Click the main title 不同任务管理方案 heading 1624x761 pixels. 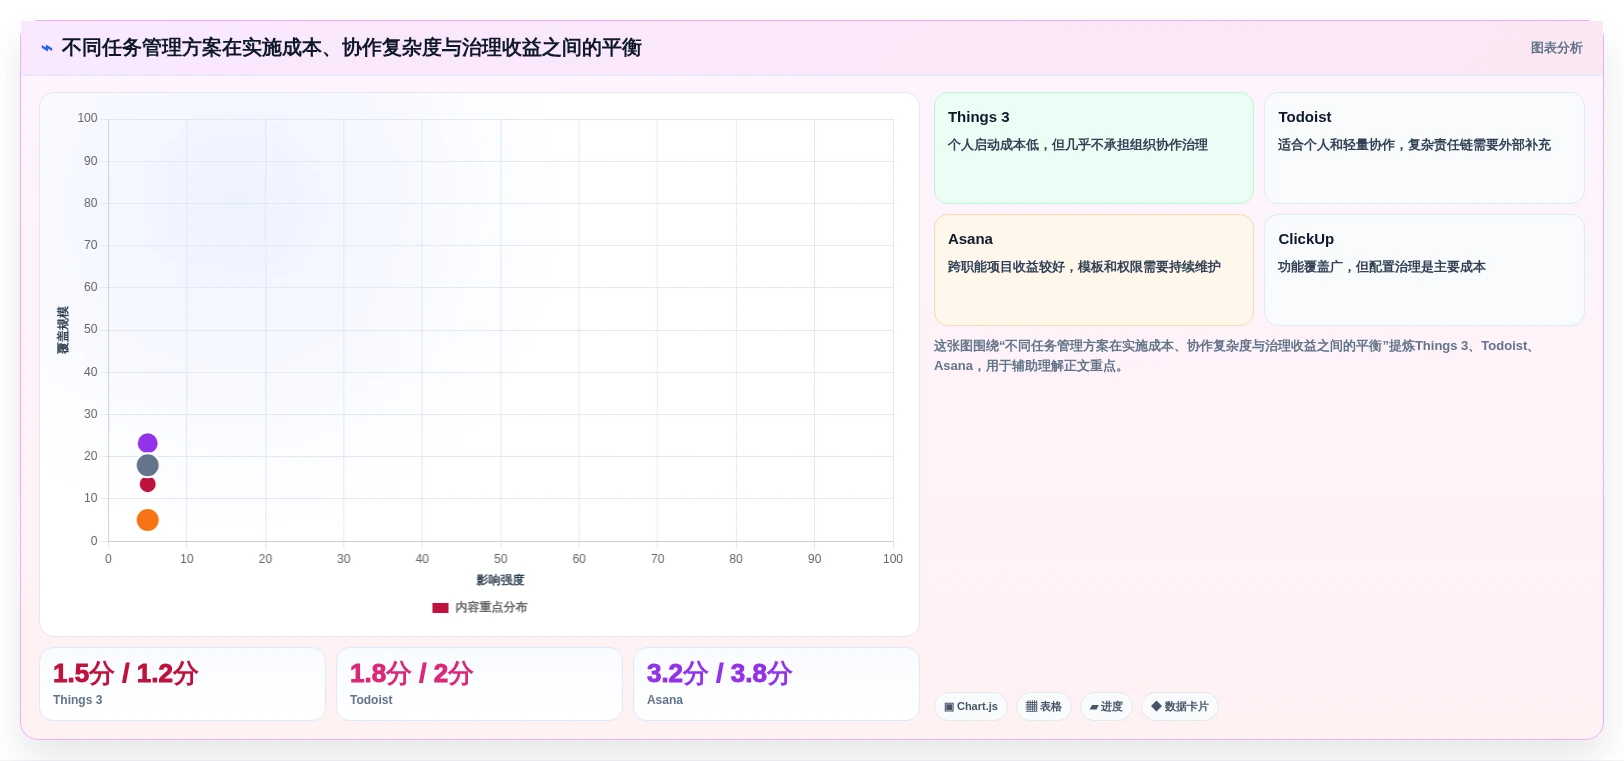coord(351,48)
